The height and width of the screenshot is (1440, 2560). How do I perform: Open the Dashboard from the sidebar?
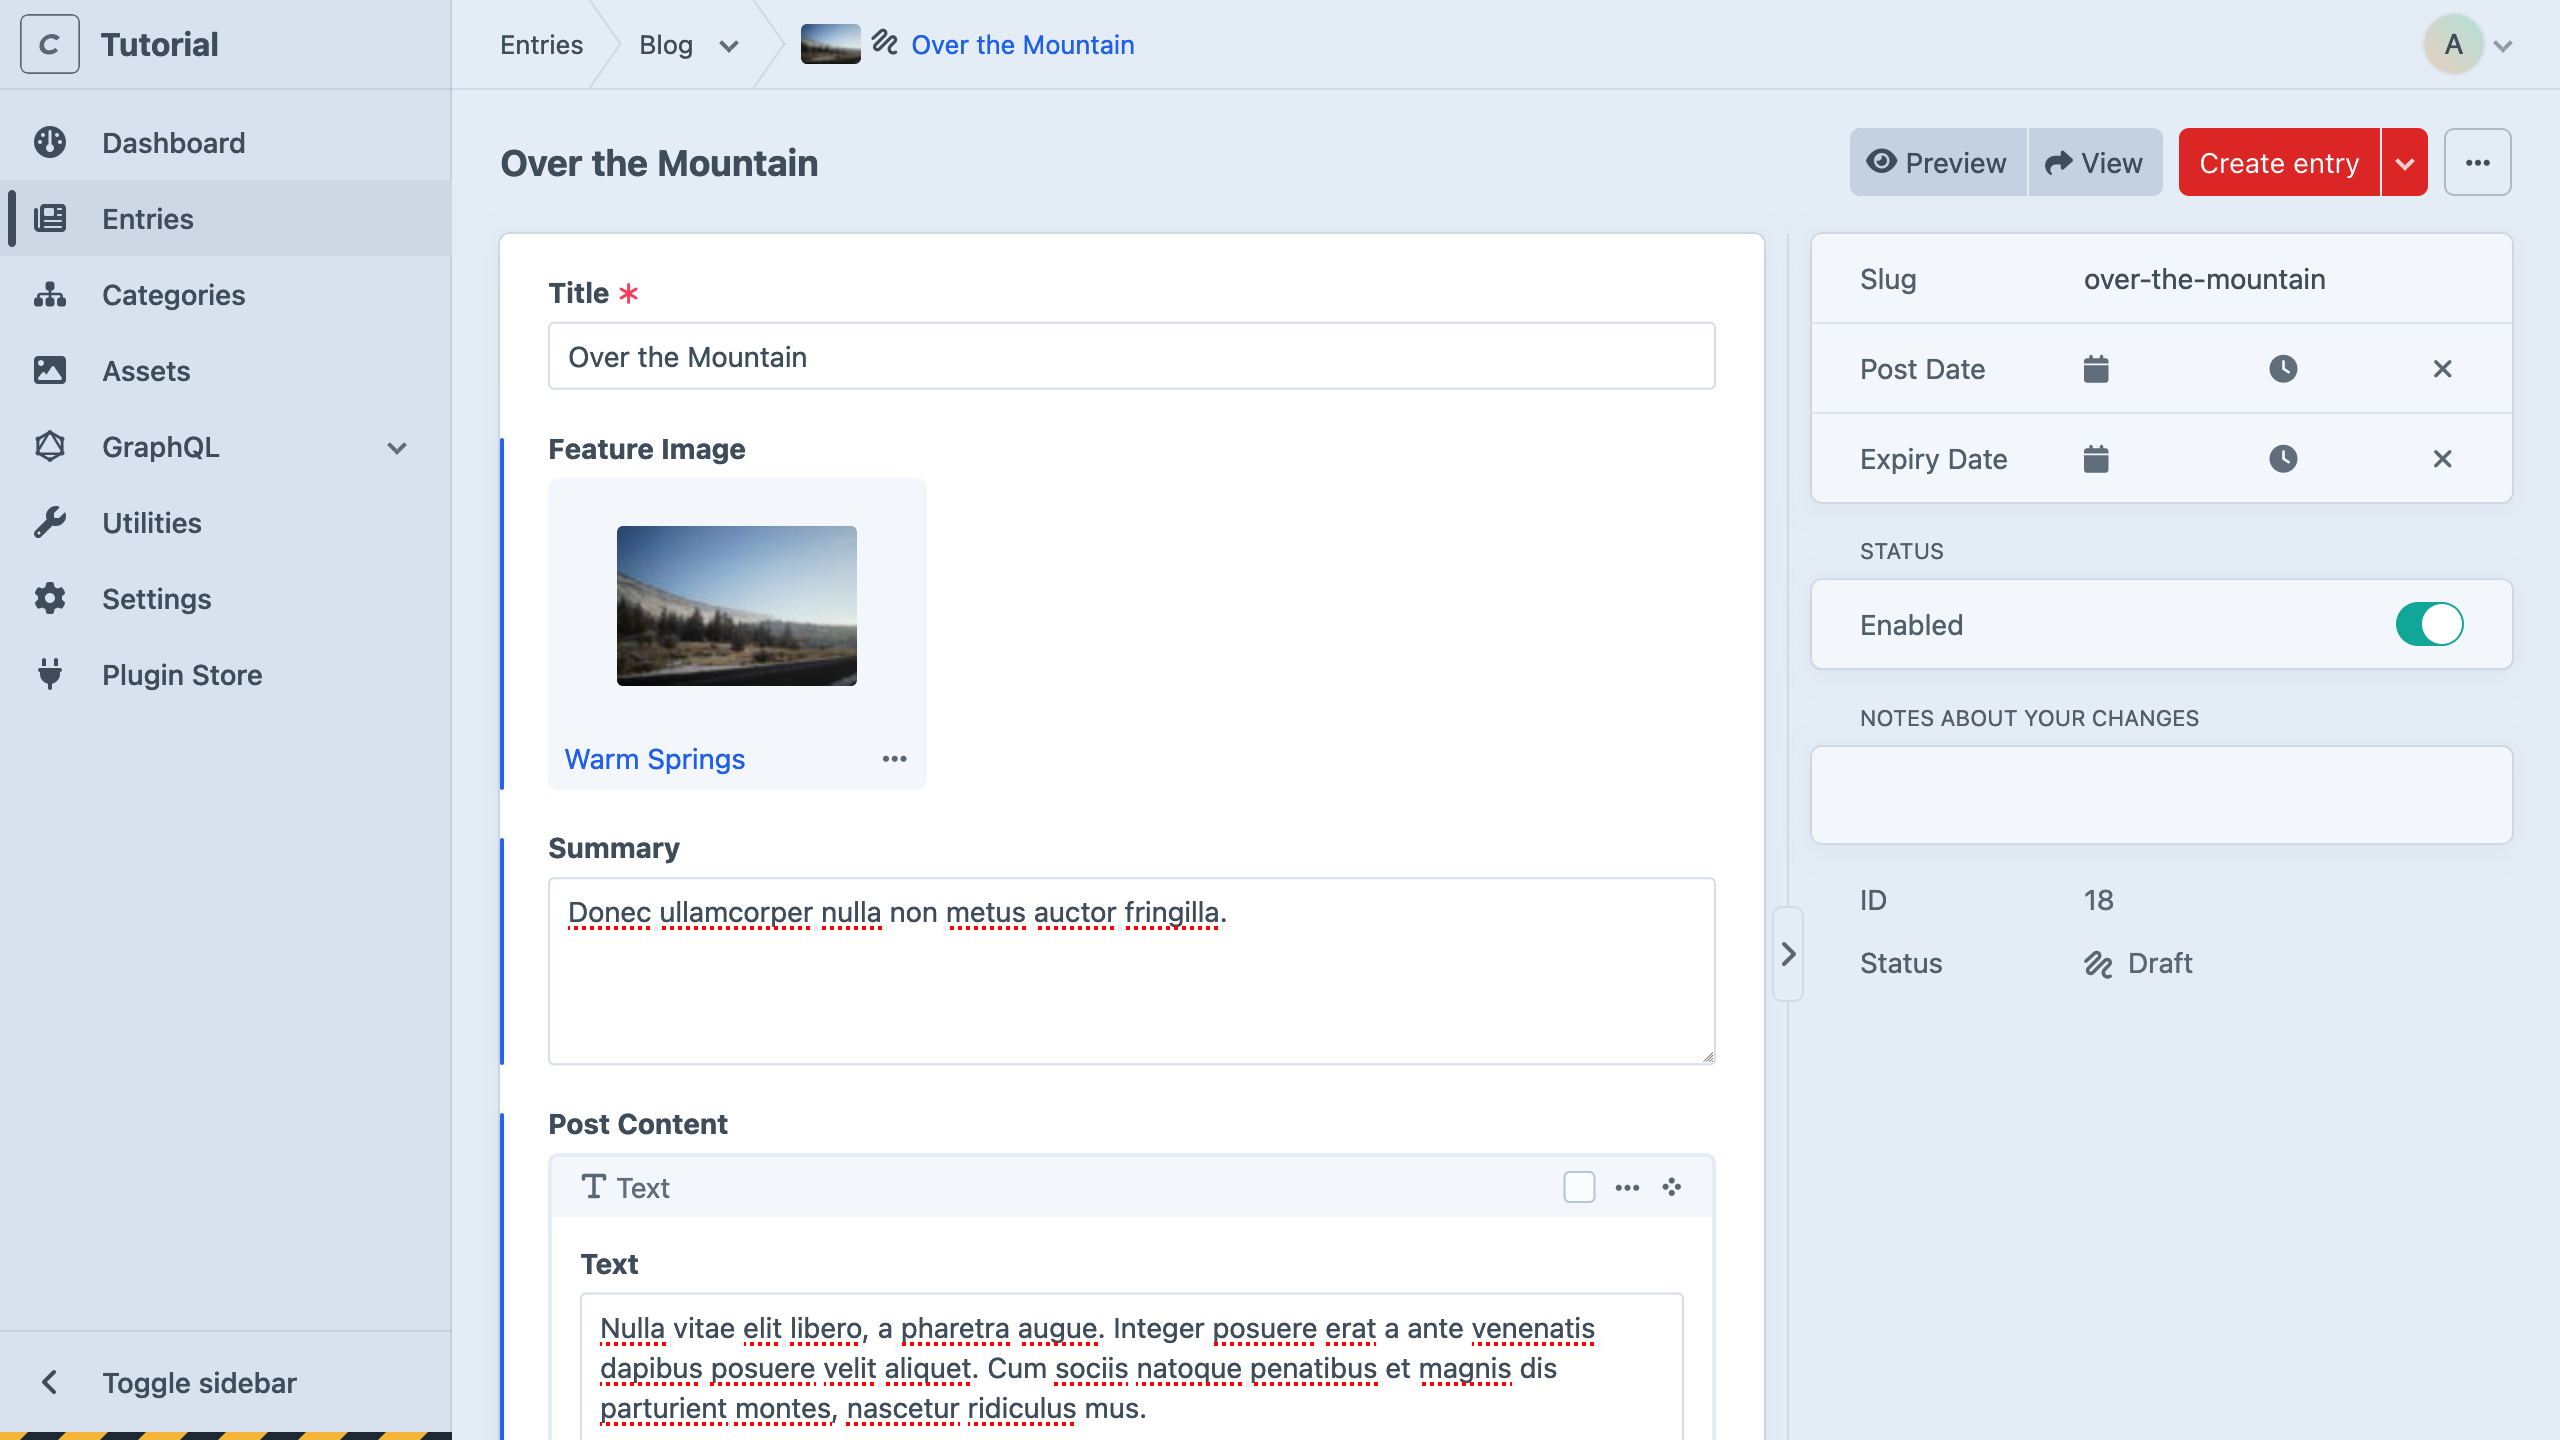[x=173, y=142]
